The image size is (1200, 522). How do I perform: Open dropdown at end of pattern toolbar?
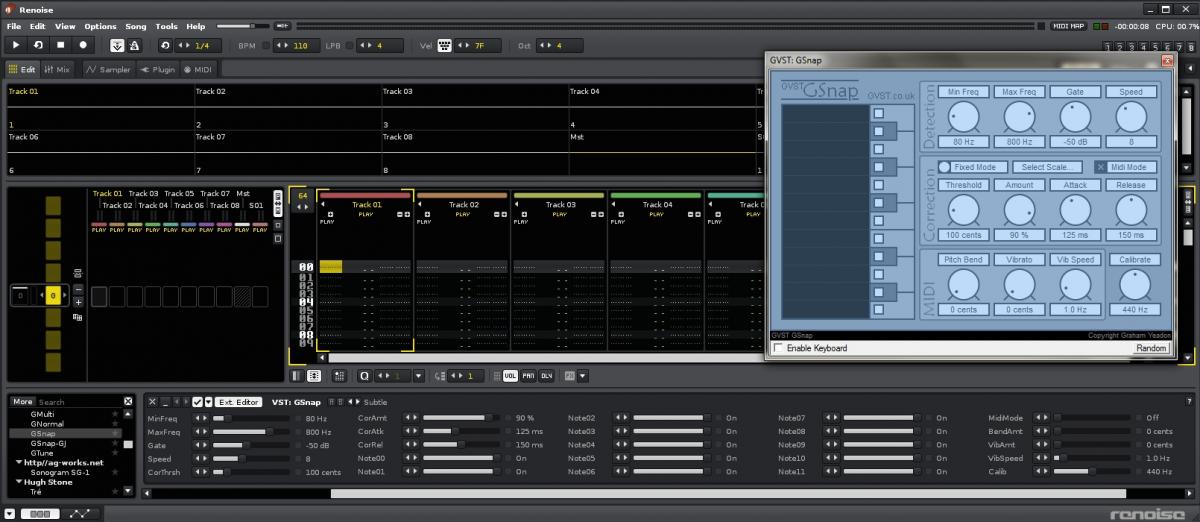click(x=583, y=376)
